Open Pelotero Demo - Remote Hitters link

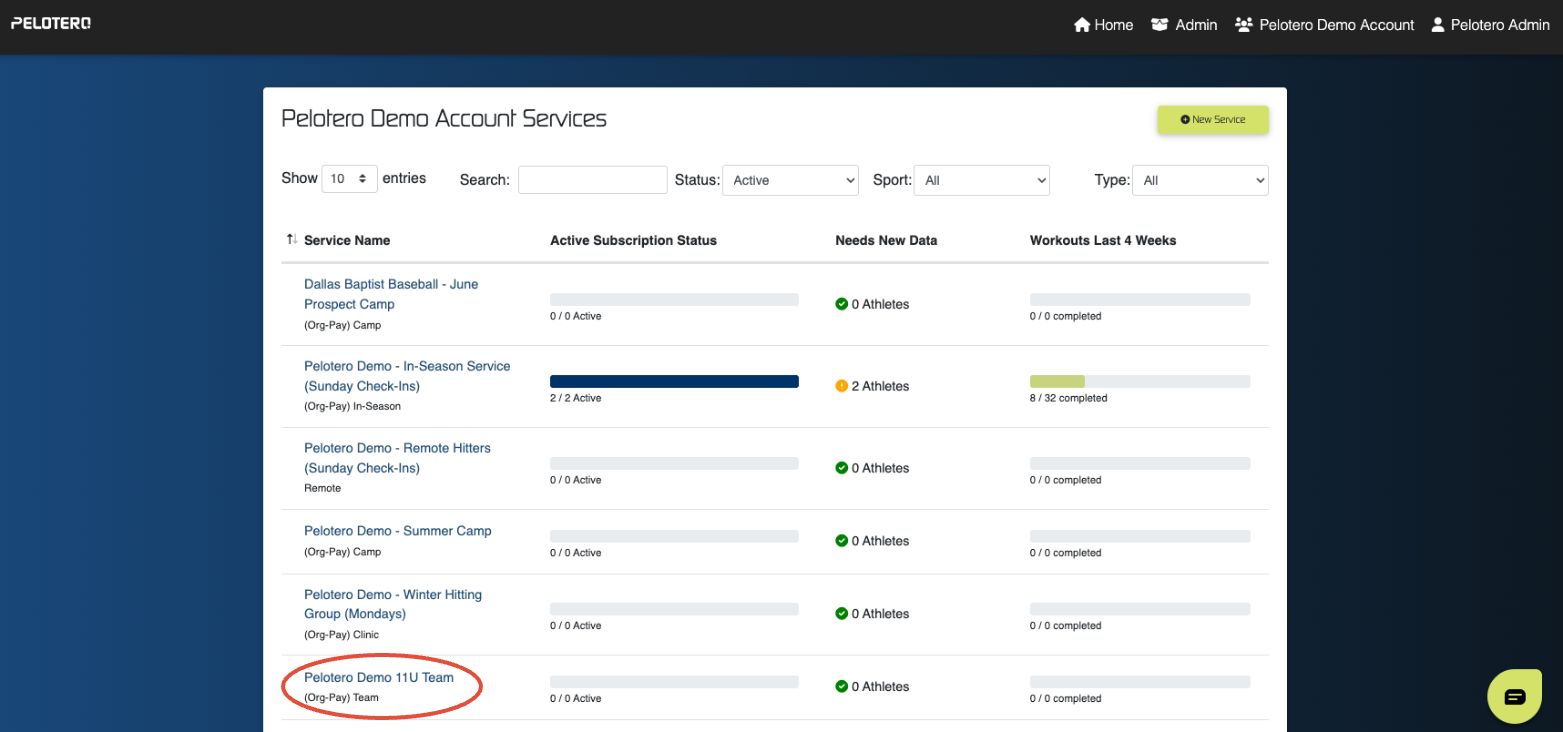point(397,458)
